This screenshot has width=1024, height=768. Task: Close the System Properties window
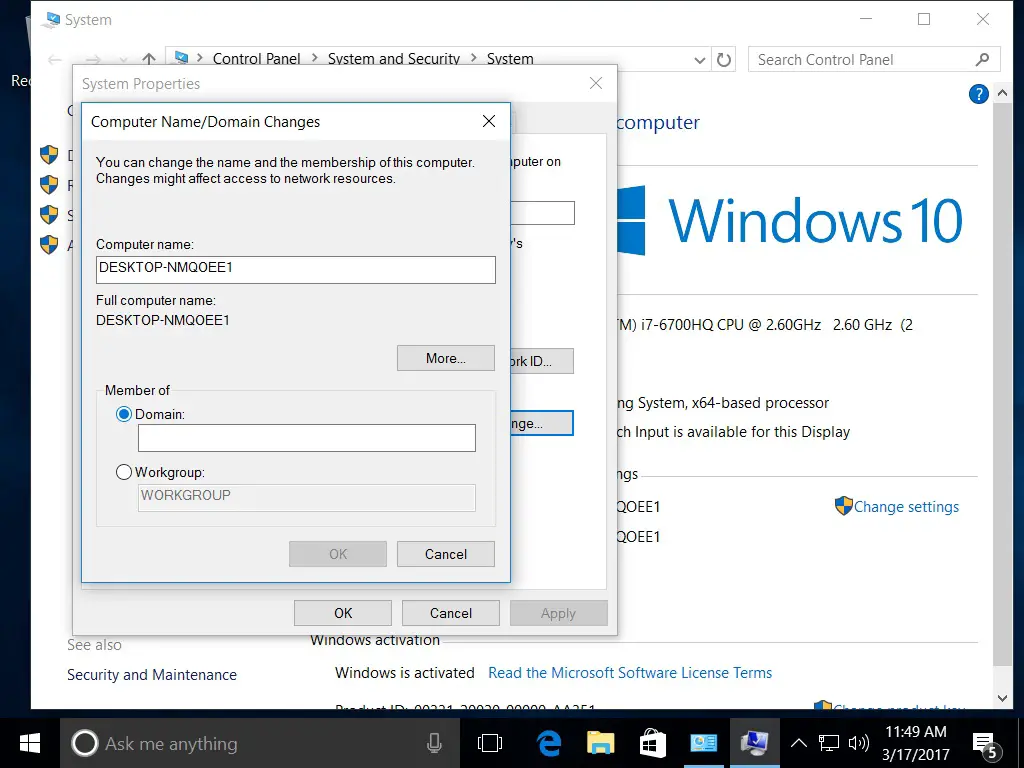(596, 83)
